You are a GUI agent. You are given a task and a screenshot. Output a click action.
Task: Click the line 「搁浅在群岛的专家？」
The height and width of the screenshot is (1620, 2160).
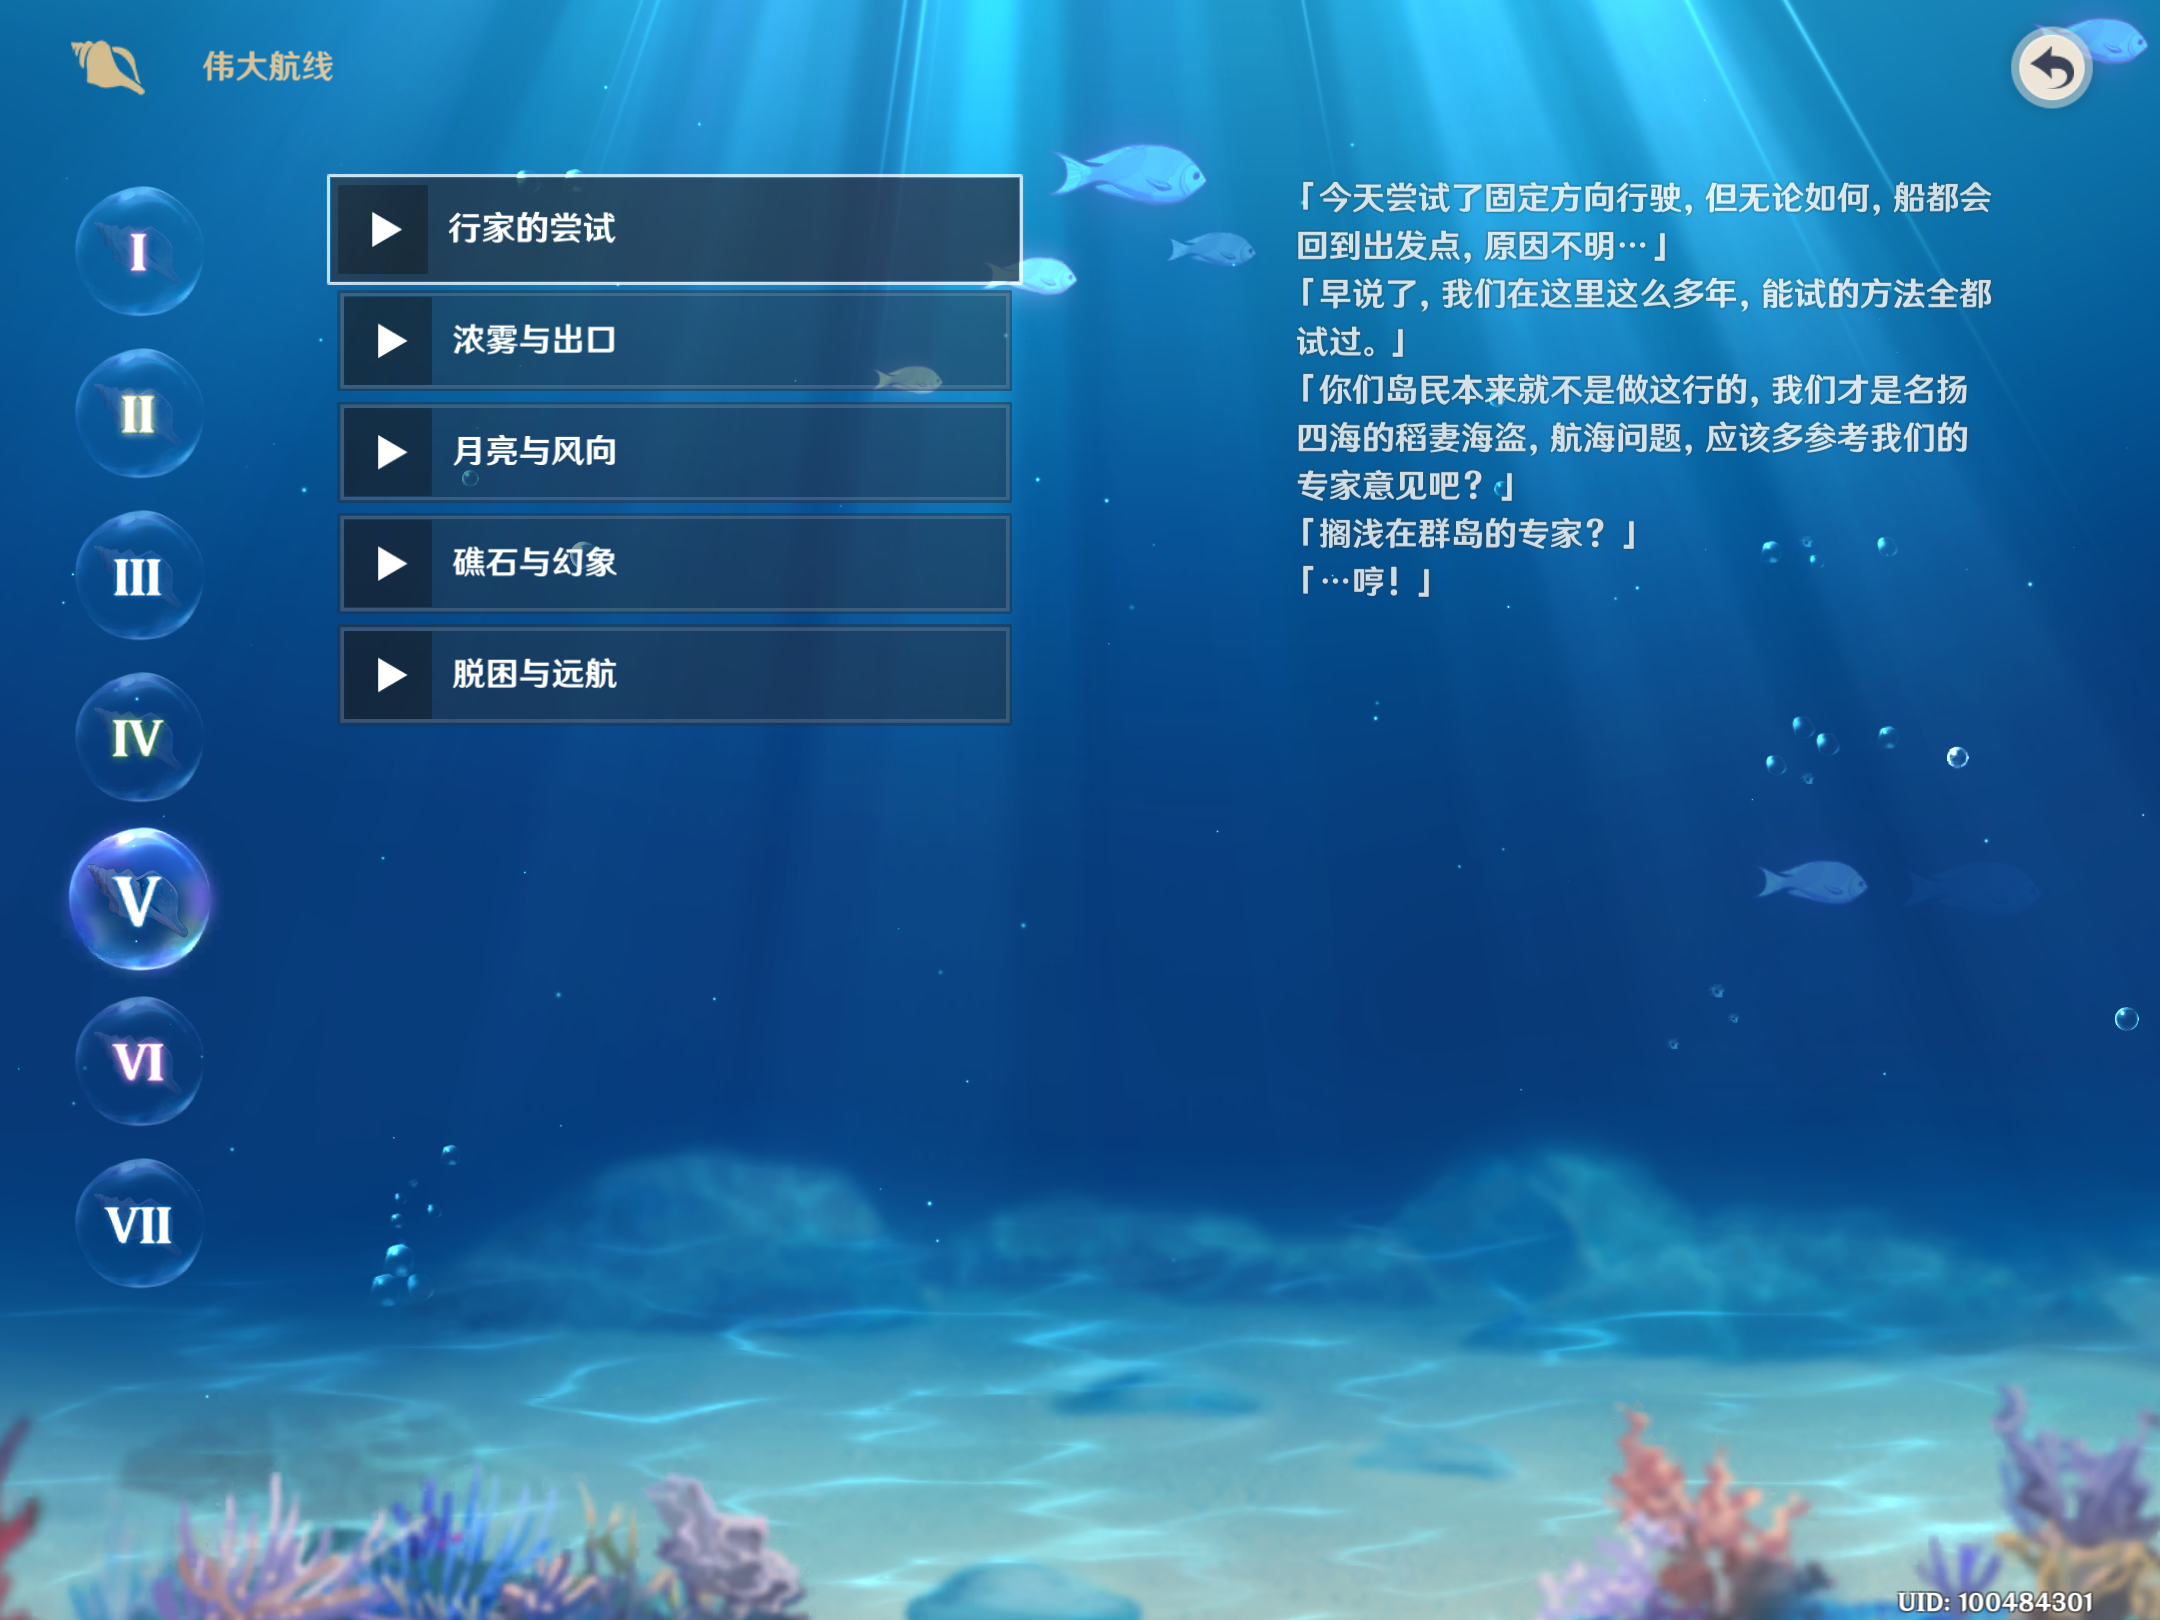coord(1467,534)
